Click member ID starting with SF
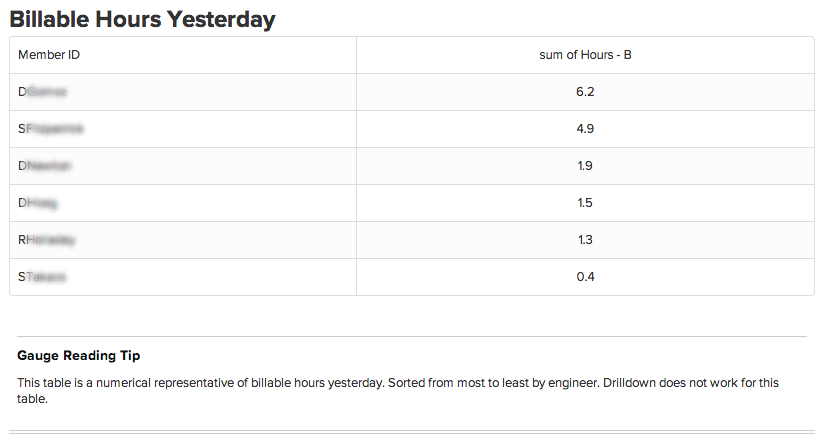 click(x=50, y=129)
